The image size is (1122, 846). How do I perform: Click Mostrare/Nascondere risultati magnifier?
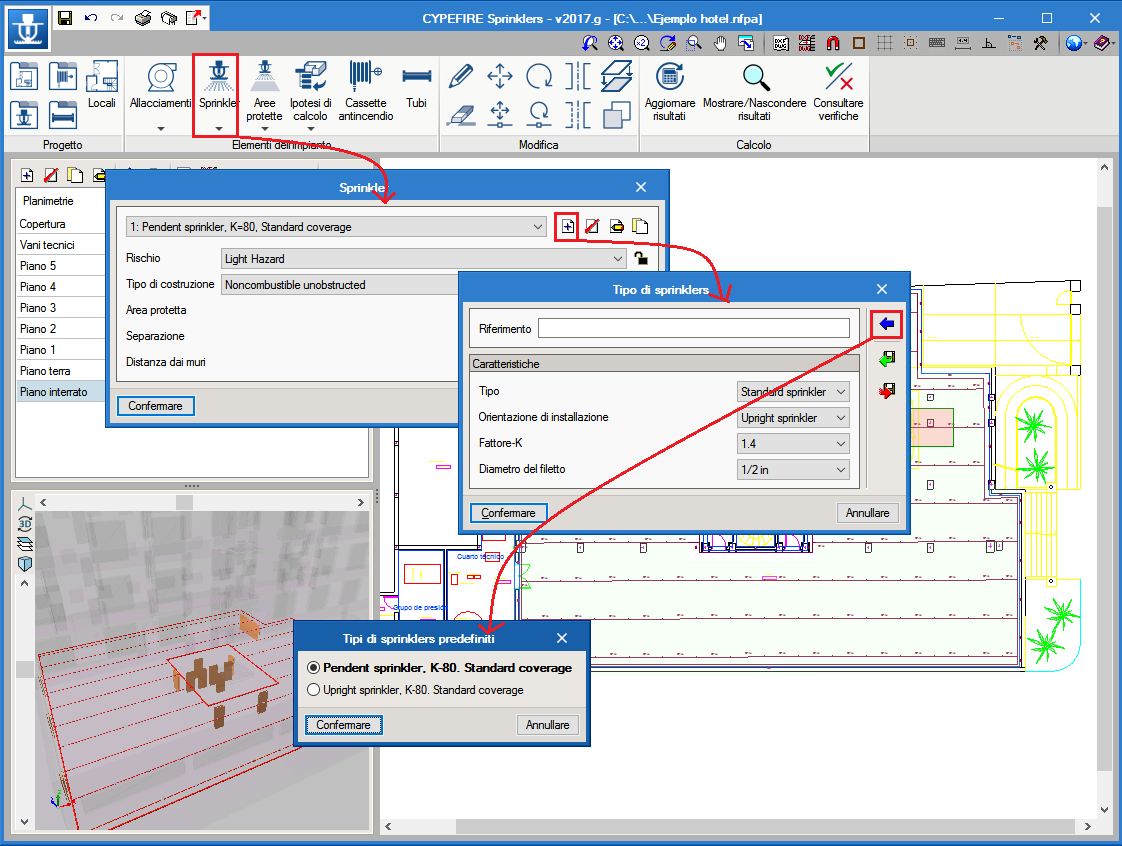754,91
